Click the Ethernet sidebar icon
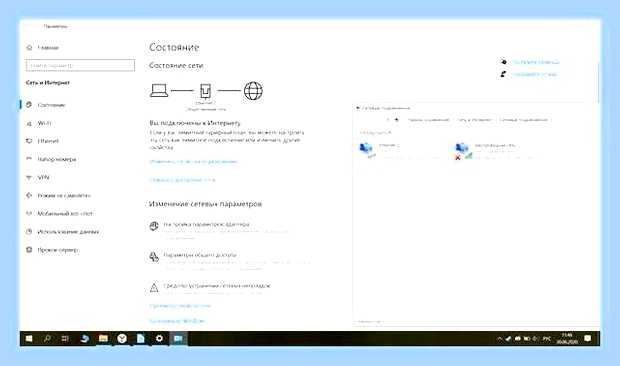 (29, 141)
